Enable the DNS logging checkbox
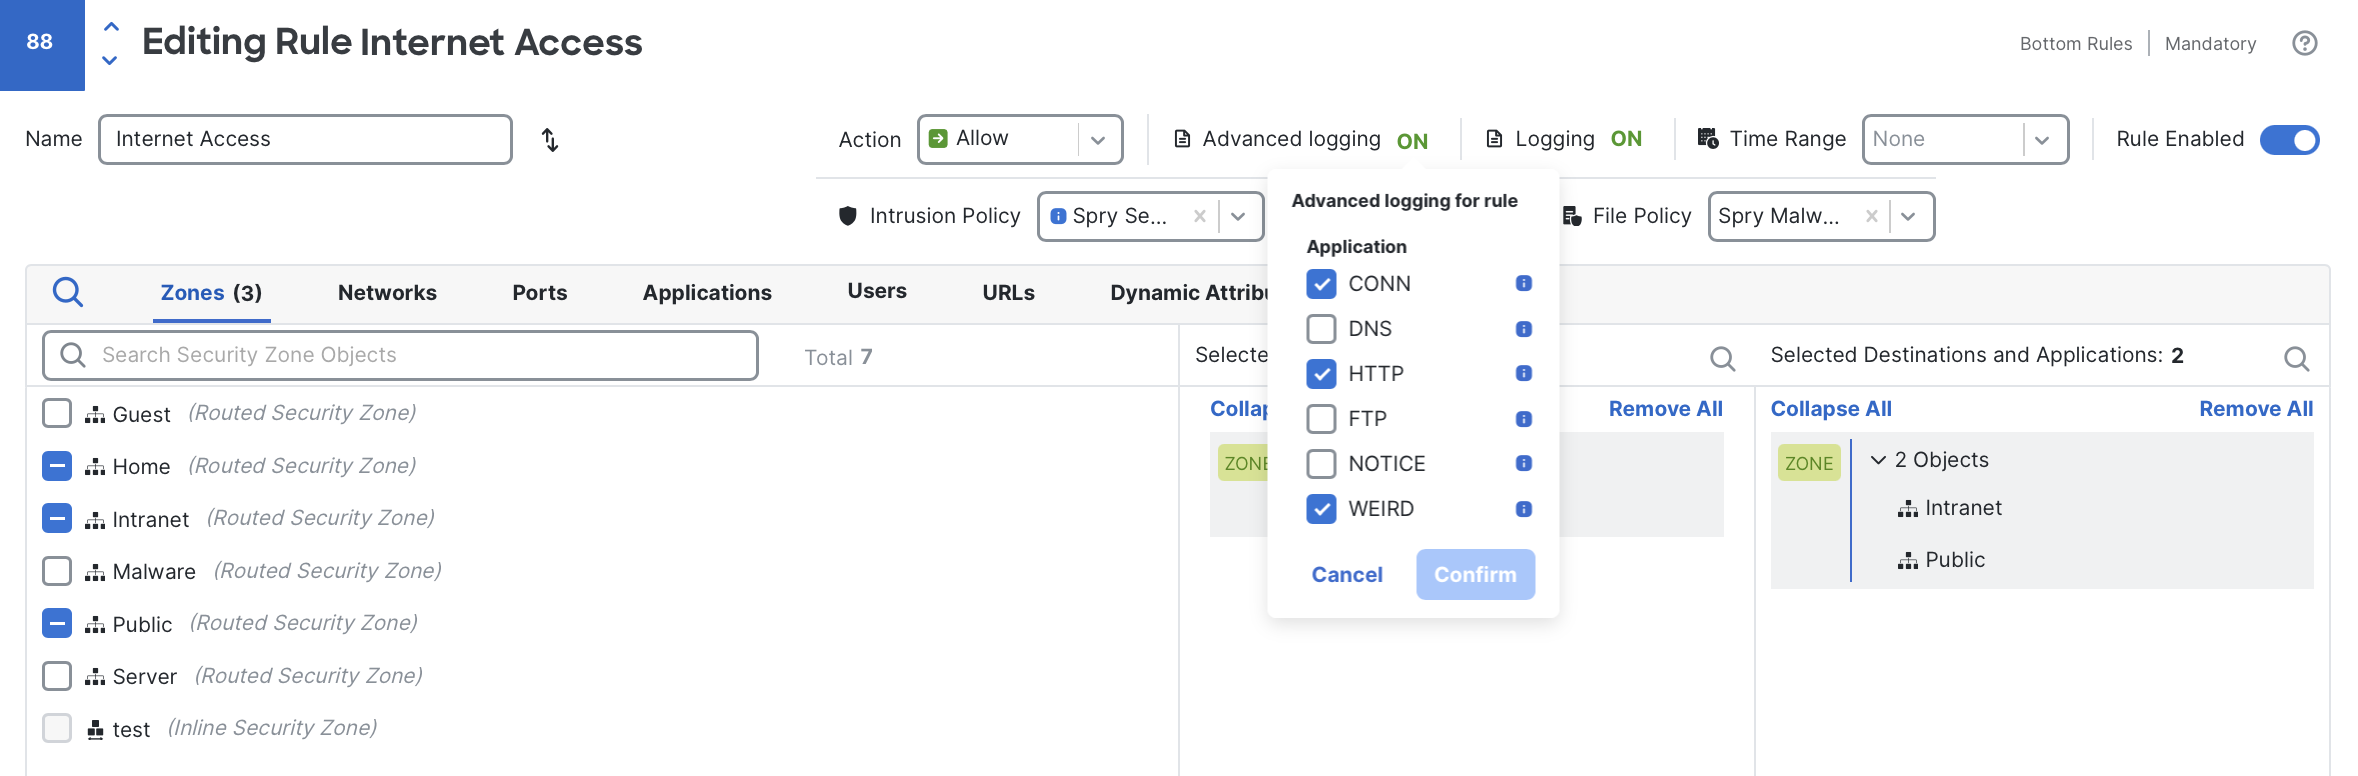 pos(1321,328)
